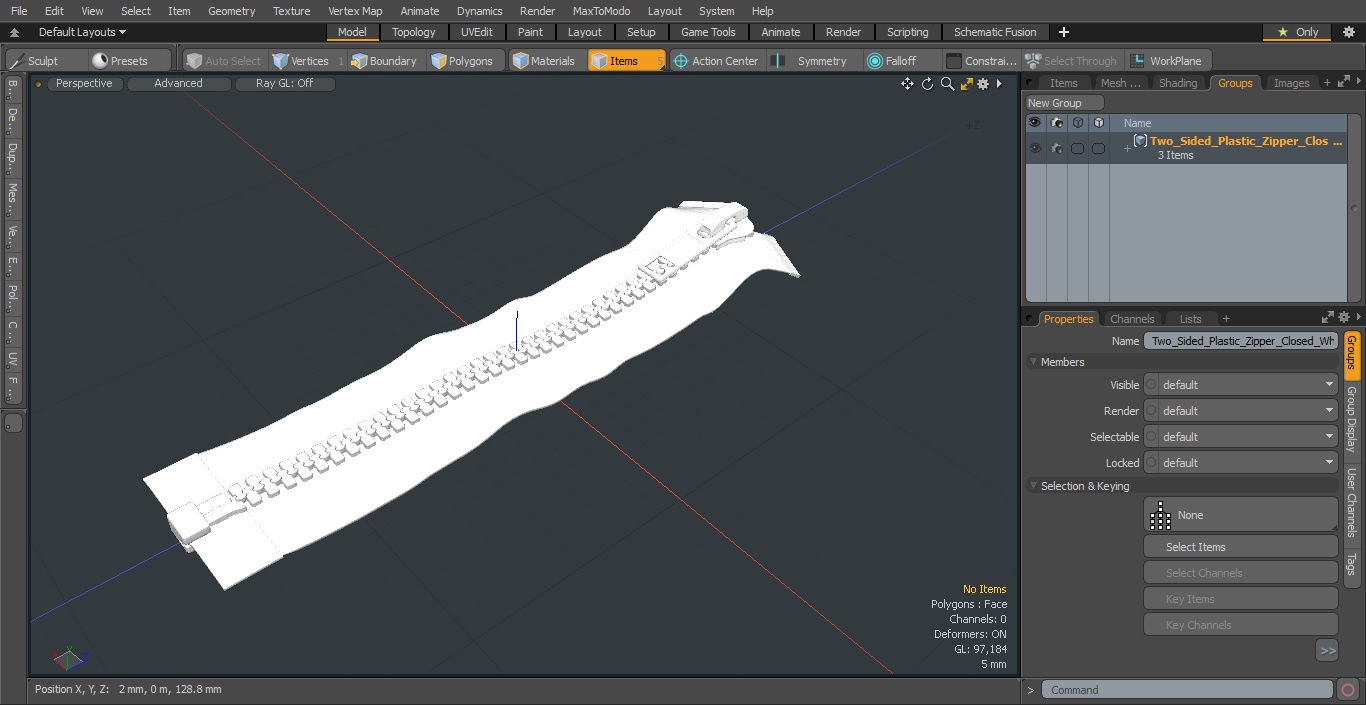Screen dimensions: 1366x705
Task: Open the Perspective view type dropdown
Action: click(x=84, y=84)
